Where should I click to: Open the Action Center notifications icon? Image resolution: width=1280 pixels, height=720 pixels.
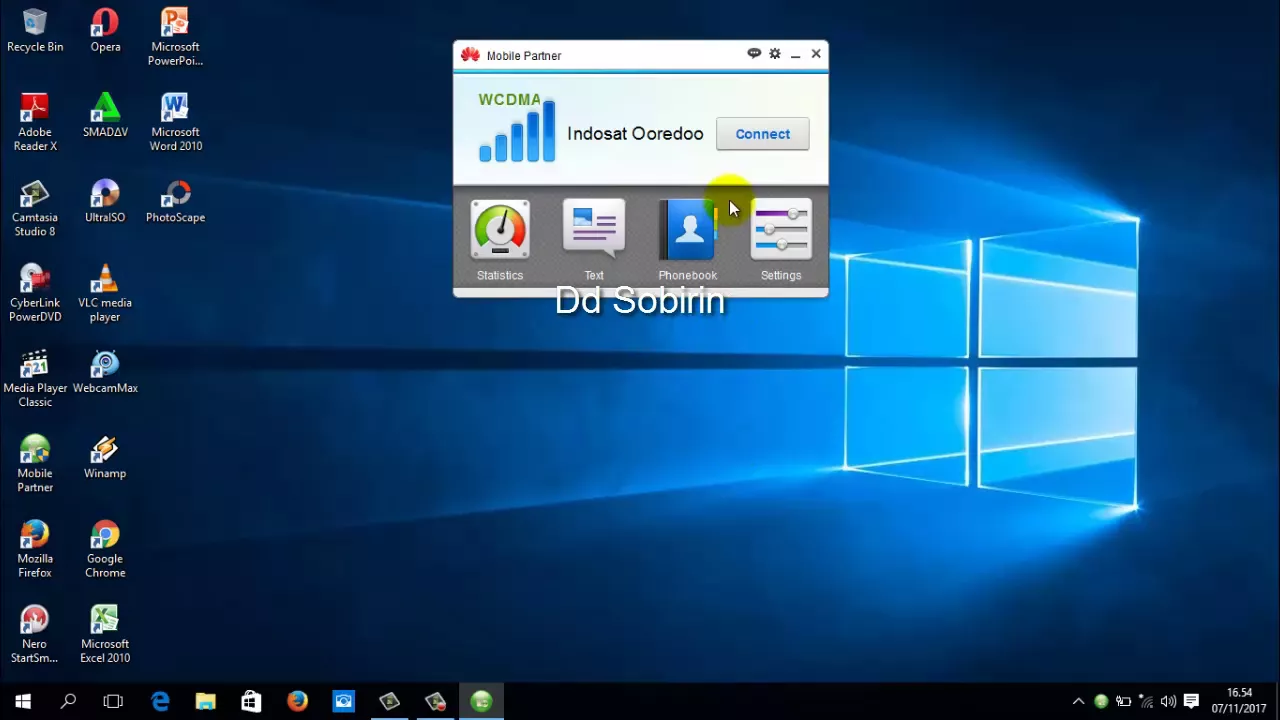point(1191,702)
